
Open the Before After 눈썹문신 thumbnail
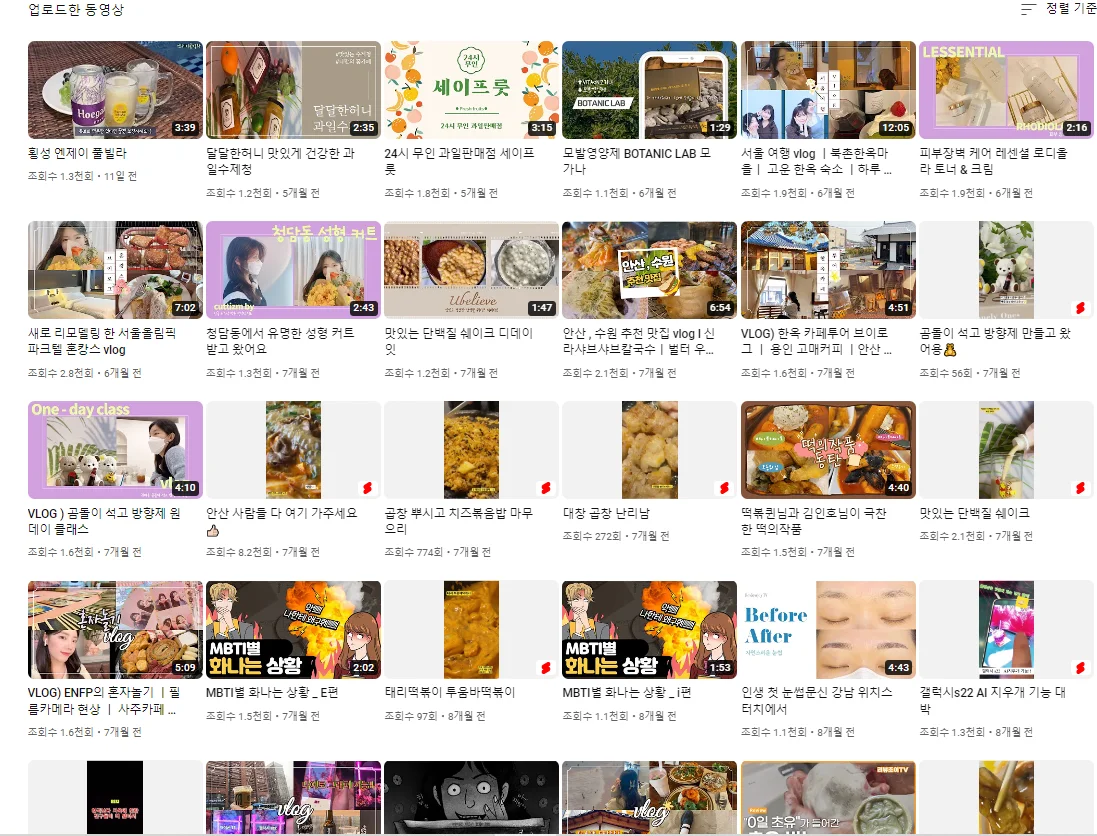pyautogui.click(x=828, y=630)
